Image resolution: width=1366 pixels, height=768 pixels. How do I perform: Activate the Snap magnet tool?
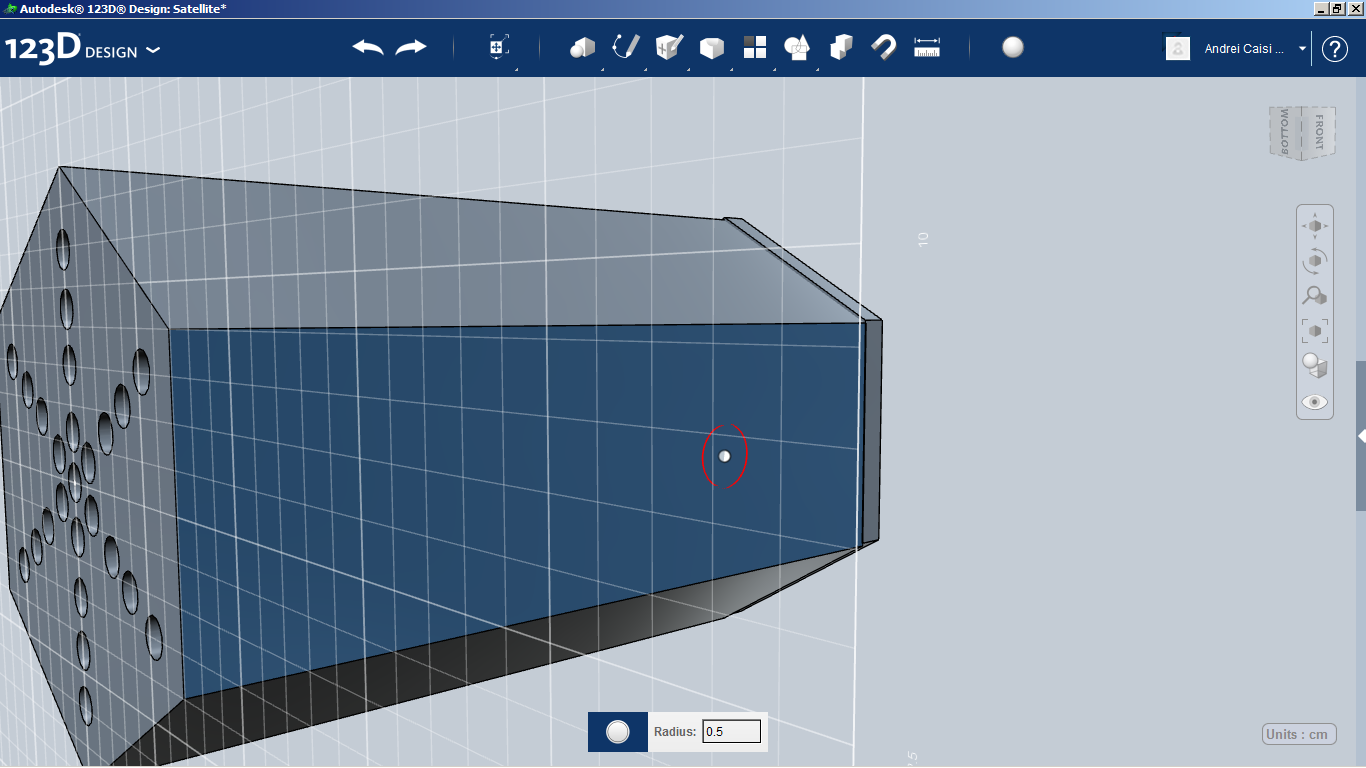click(x=883, y=47)
